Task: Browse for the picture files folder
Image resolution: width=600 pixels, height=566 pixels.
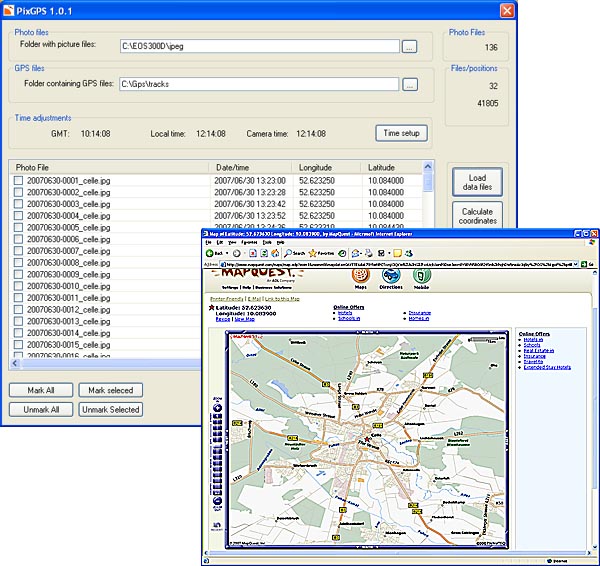Action: [x=409, y=47]
